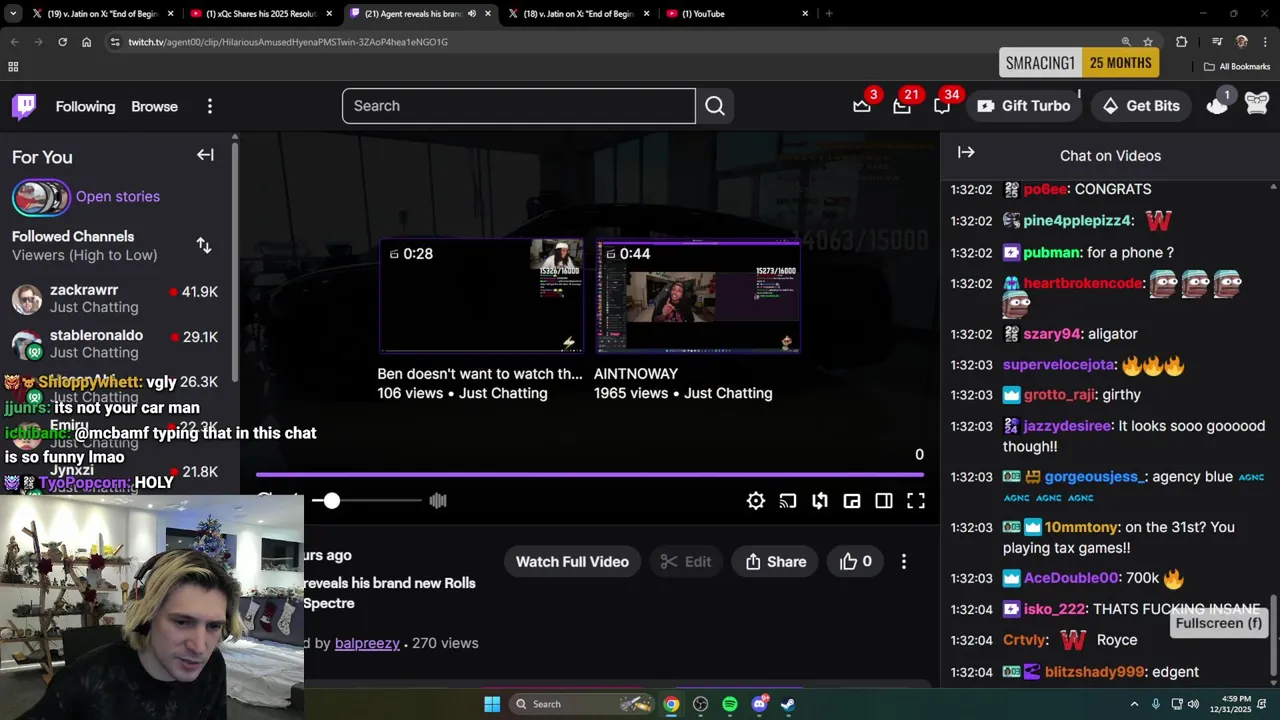
Task: Go to browser home page
Action: (x=87, y=42)
